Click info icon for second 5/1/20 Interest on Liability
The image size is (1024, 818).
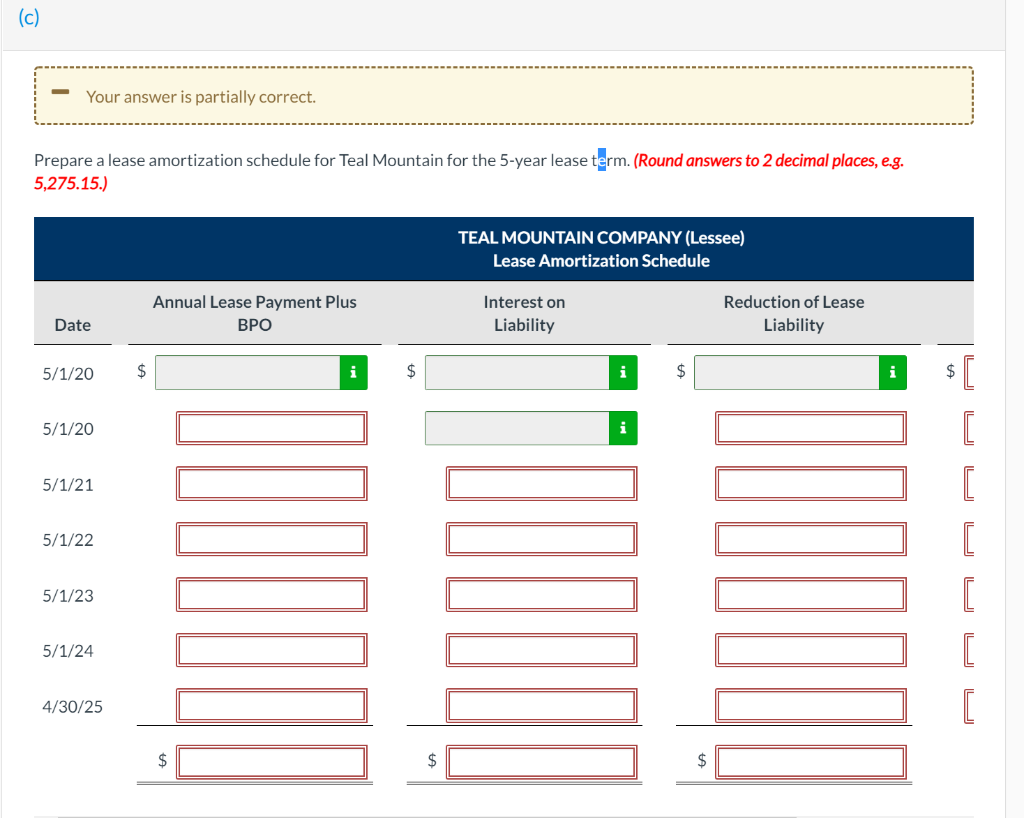(623, 428)
